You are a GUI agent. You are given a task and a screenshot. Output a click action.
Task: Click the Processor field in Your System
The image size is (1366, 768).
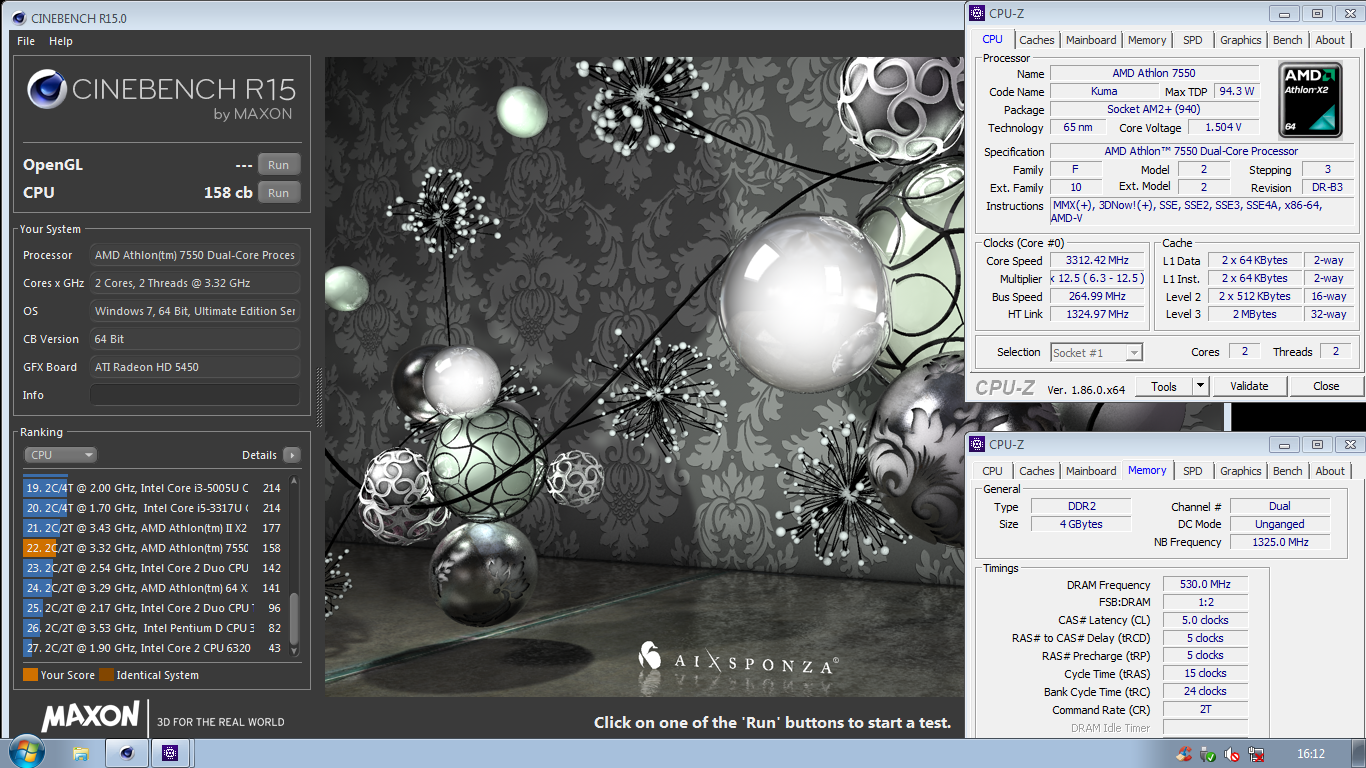click(x=195, y=255)
